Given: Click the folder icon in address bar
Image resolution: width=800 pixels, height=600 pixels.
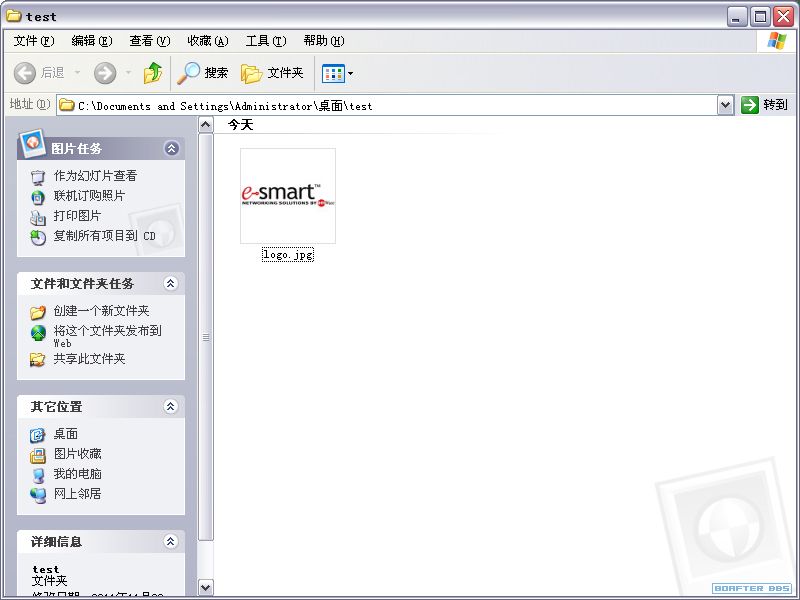Looking at the screenshot, I should 66,105.
